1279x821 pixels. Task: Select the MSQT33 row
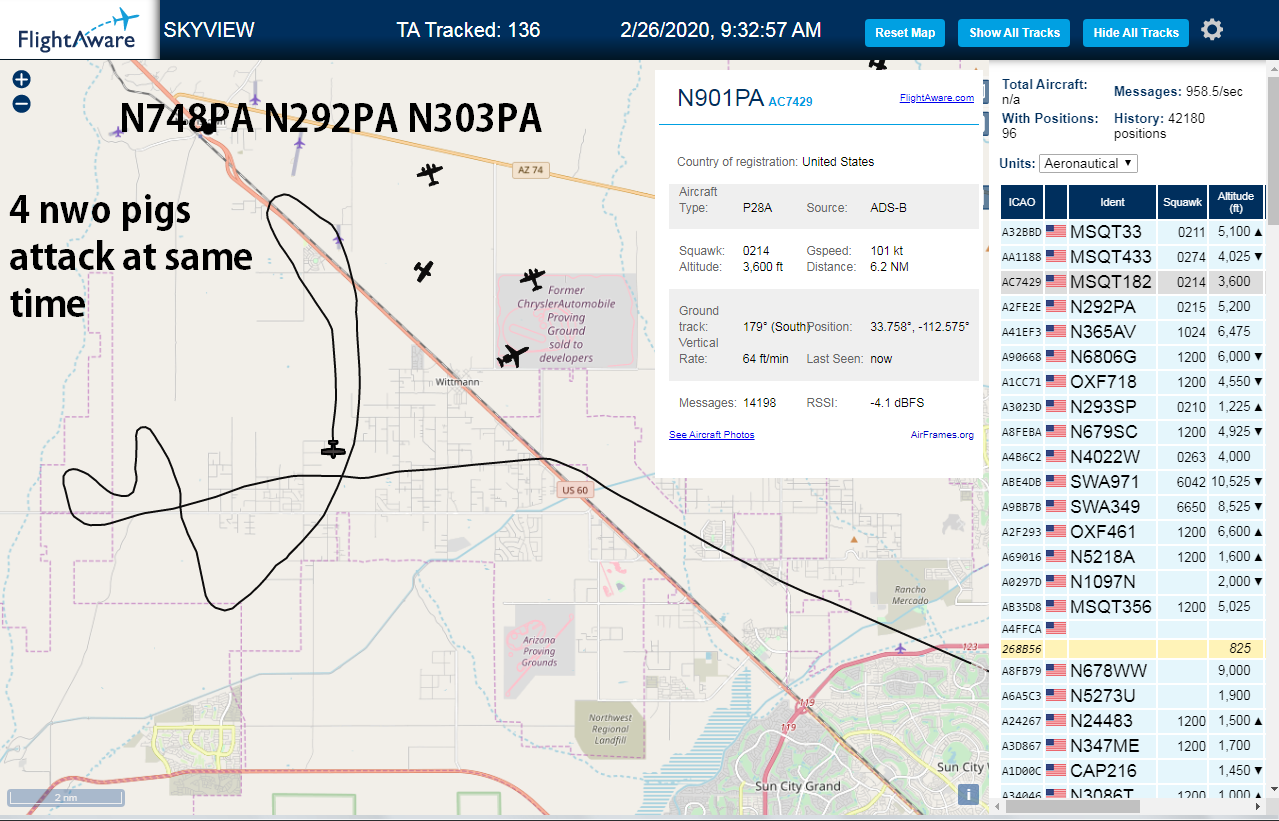click(1133, 232)
